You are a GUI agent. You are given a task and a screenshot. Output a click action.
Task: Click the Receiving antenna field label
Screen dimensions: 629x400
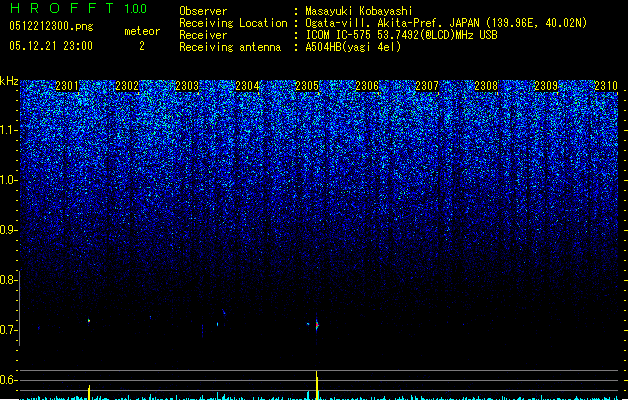230,47
